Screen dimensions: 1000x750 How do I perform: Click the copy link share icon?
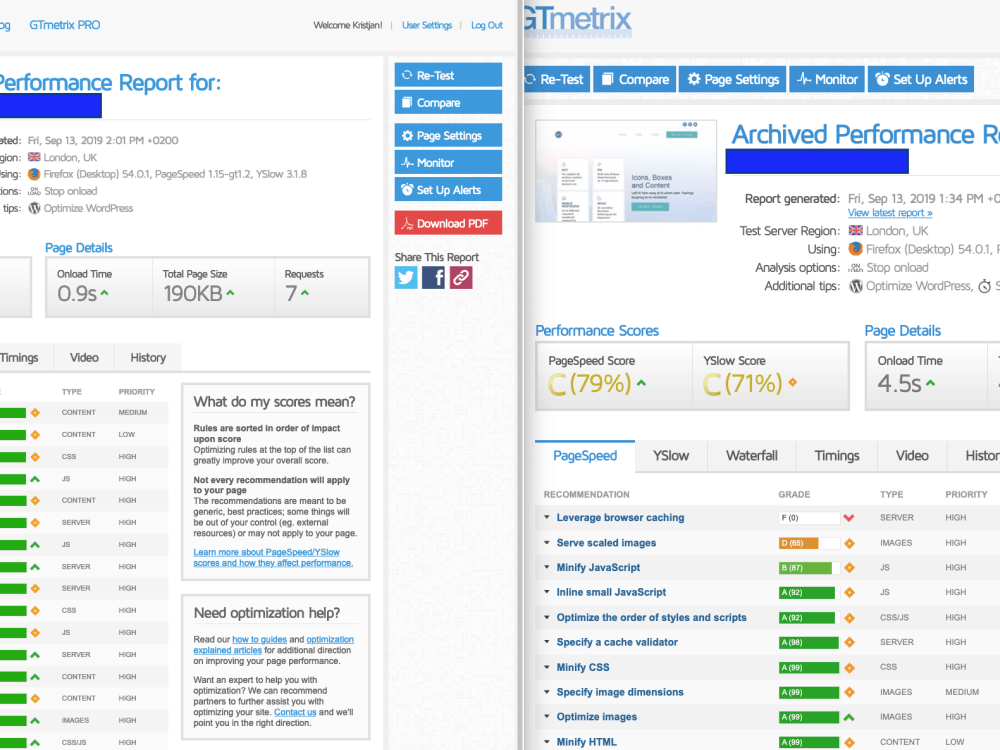pos(461,277)
